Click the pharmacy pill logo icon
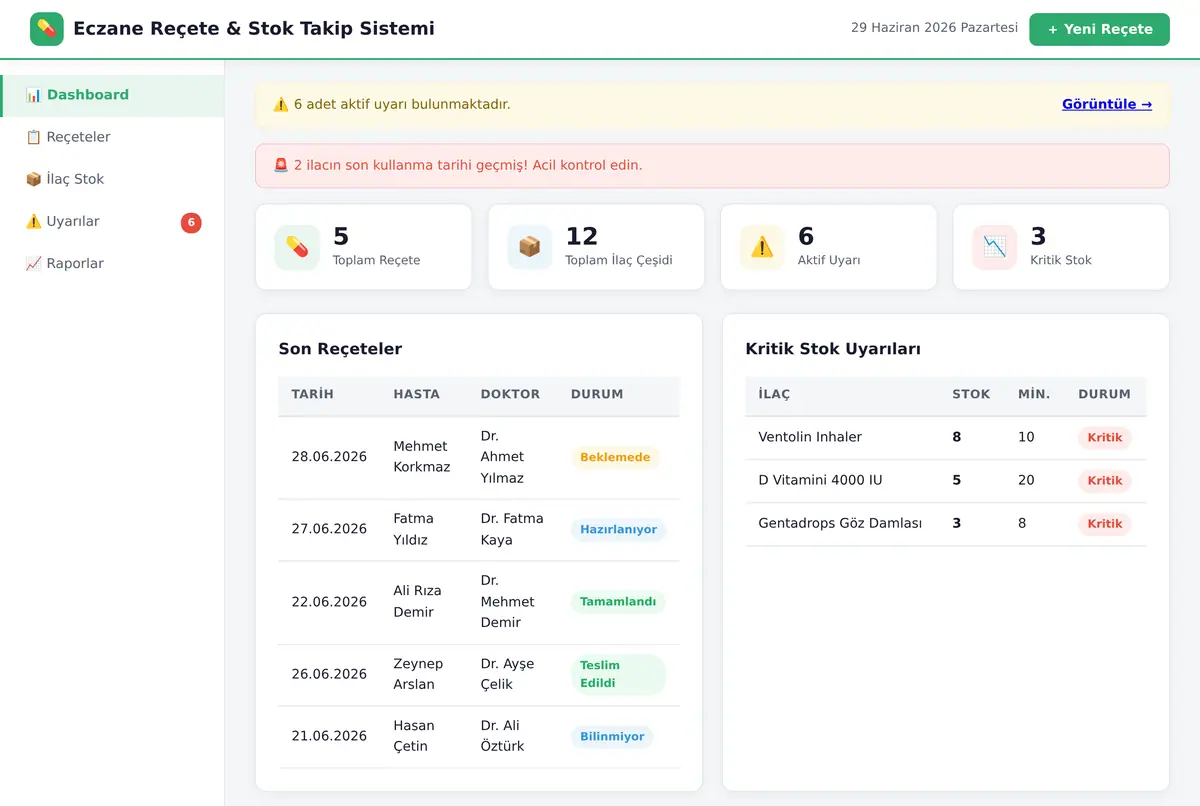Screen dimensions: 1200x806 tap(47, 29)
